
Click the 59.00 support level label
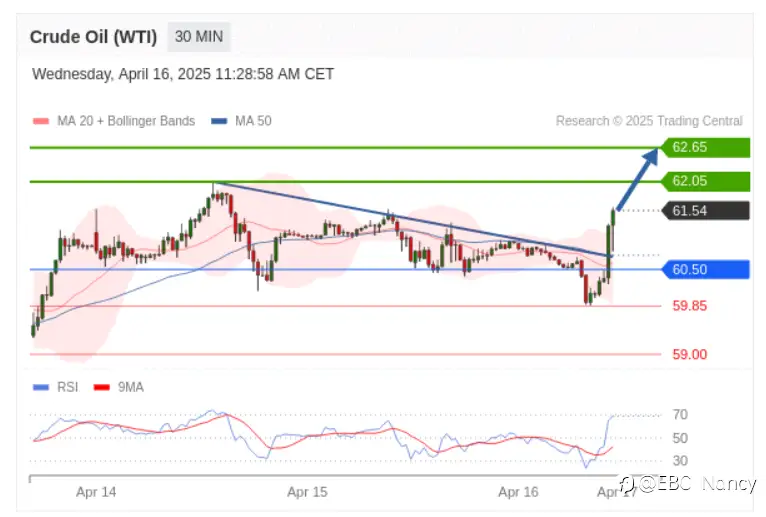[689, 355]
